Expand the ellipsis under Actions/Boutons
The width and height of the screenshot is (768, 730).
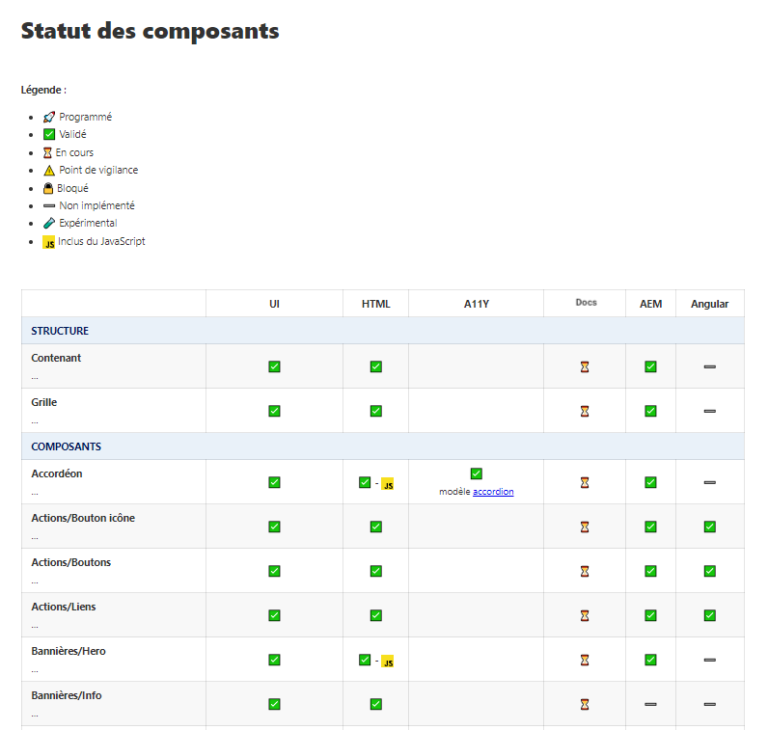click(35, 581)
